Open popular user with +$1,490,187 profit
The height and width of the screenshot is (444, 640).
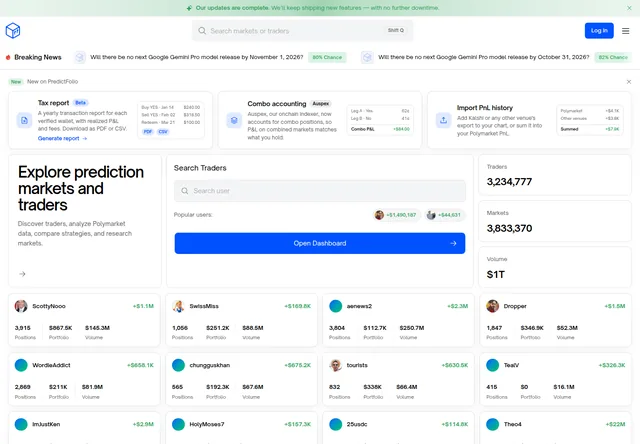pos(396,215)
